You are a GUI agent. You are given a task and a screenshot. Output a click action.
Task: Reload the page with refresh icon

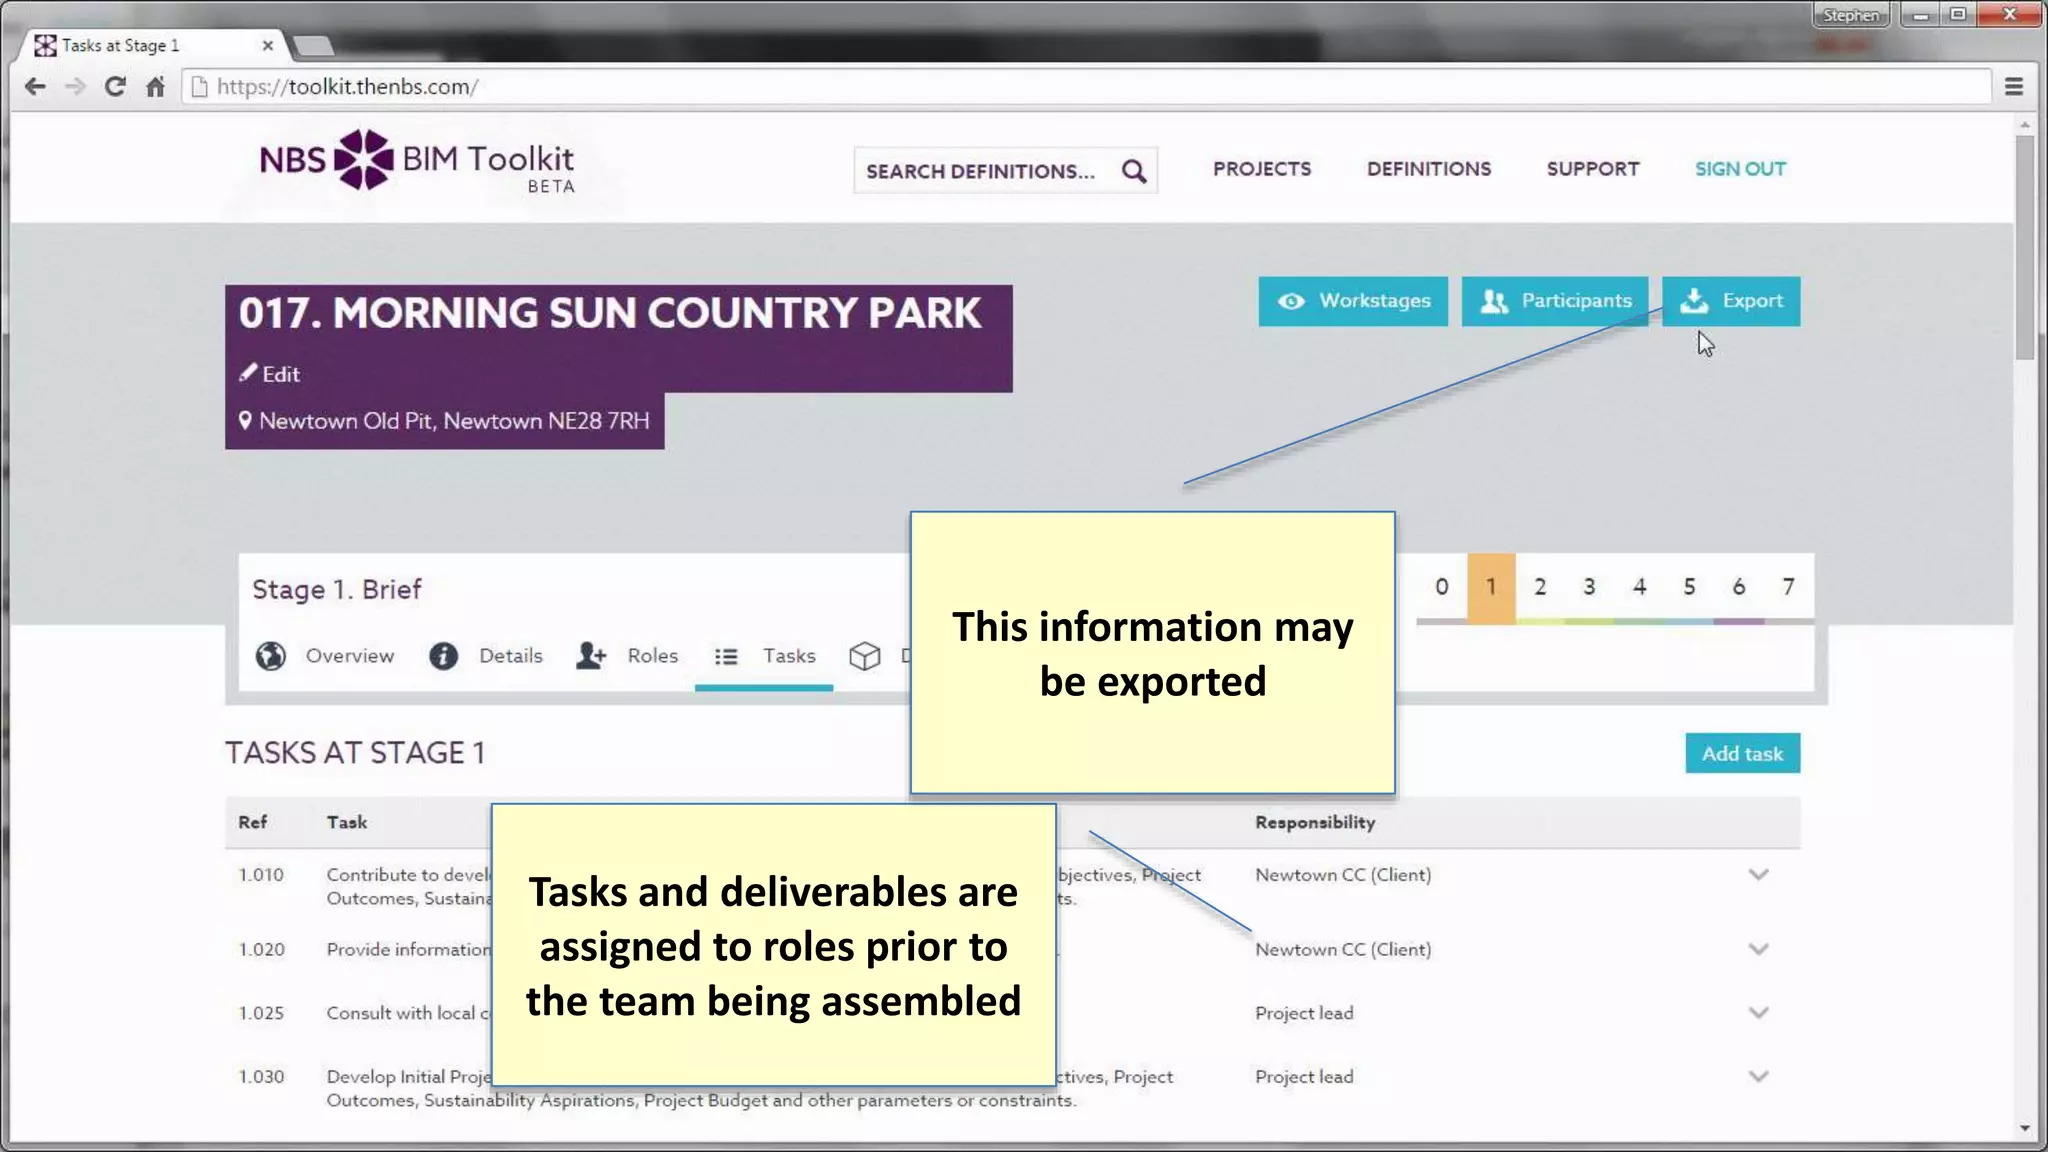click(x=115, y=87)
